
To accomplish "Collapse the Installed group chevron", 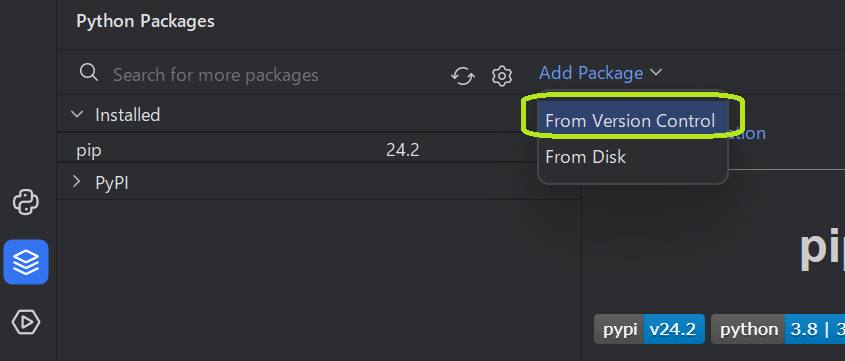I will click(x=77, y=114).
